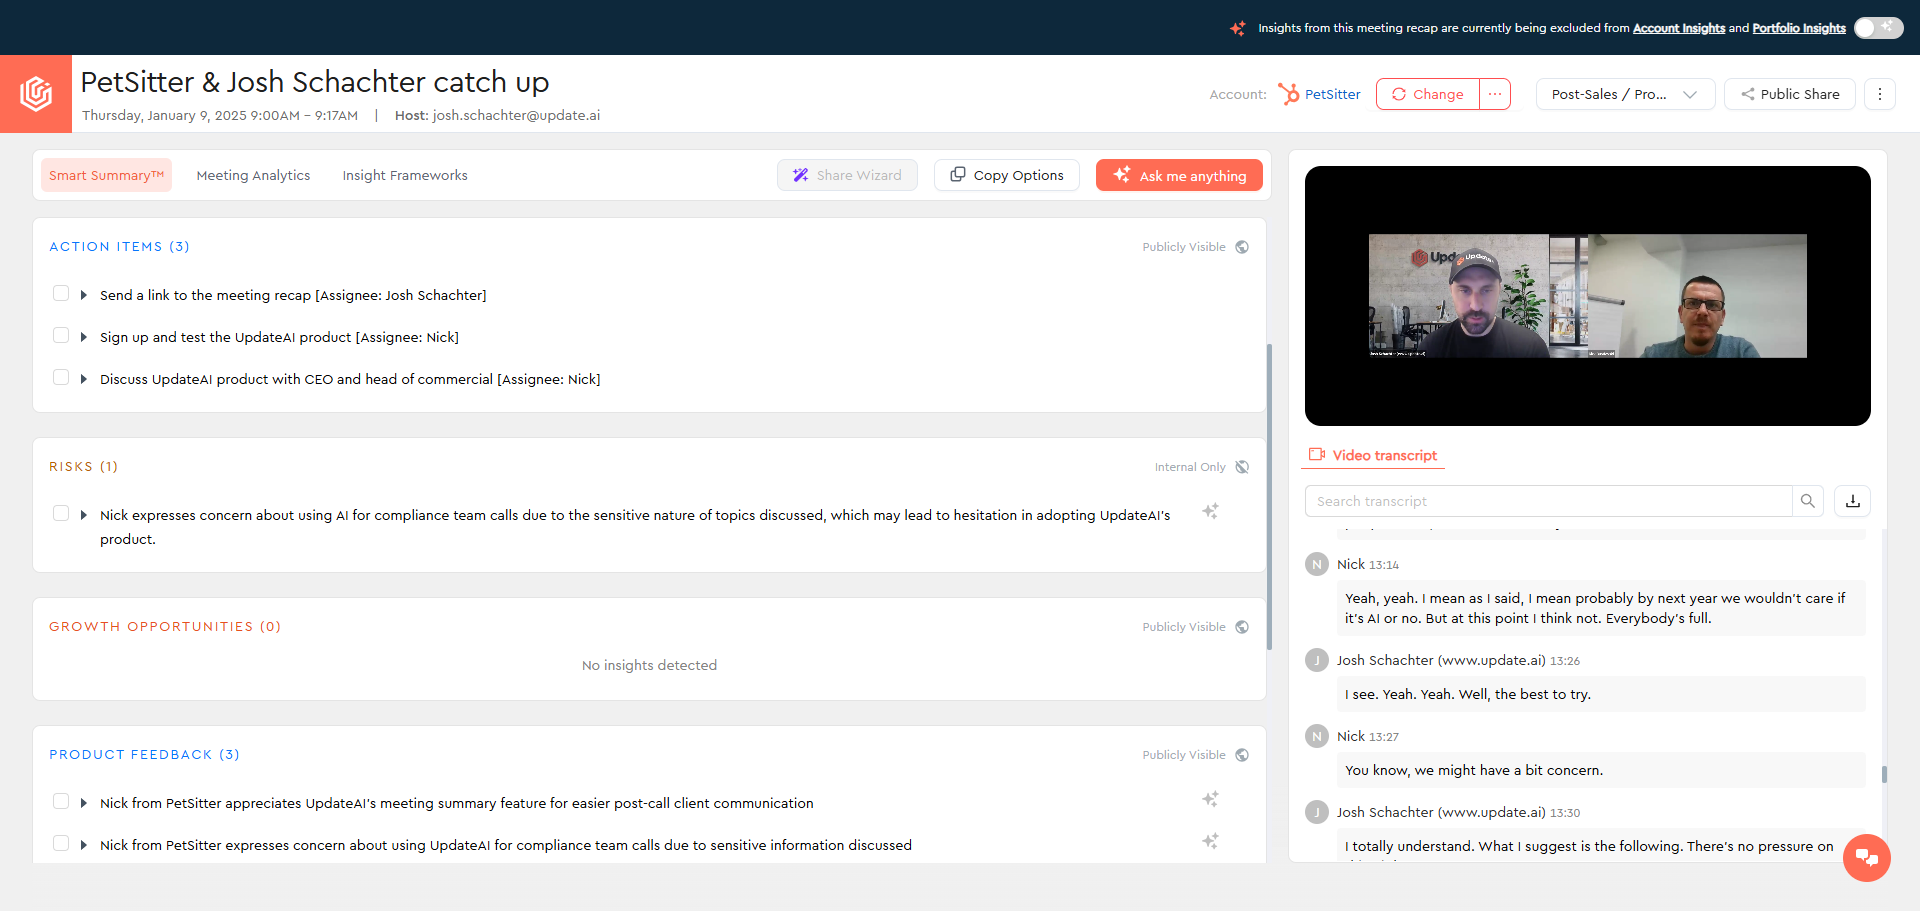Check the risk item about compliance calls
The height and width of the screenshot is (911, 1920).
[x=61, y=514]
